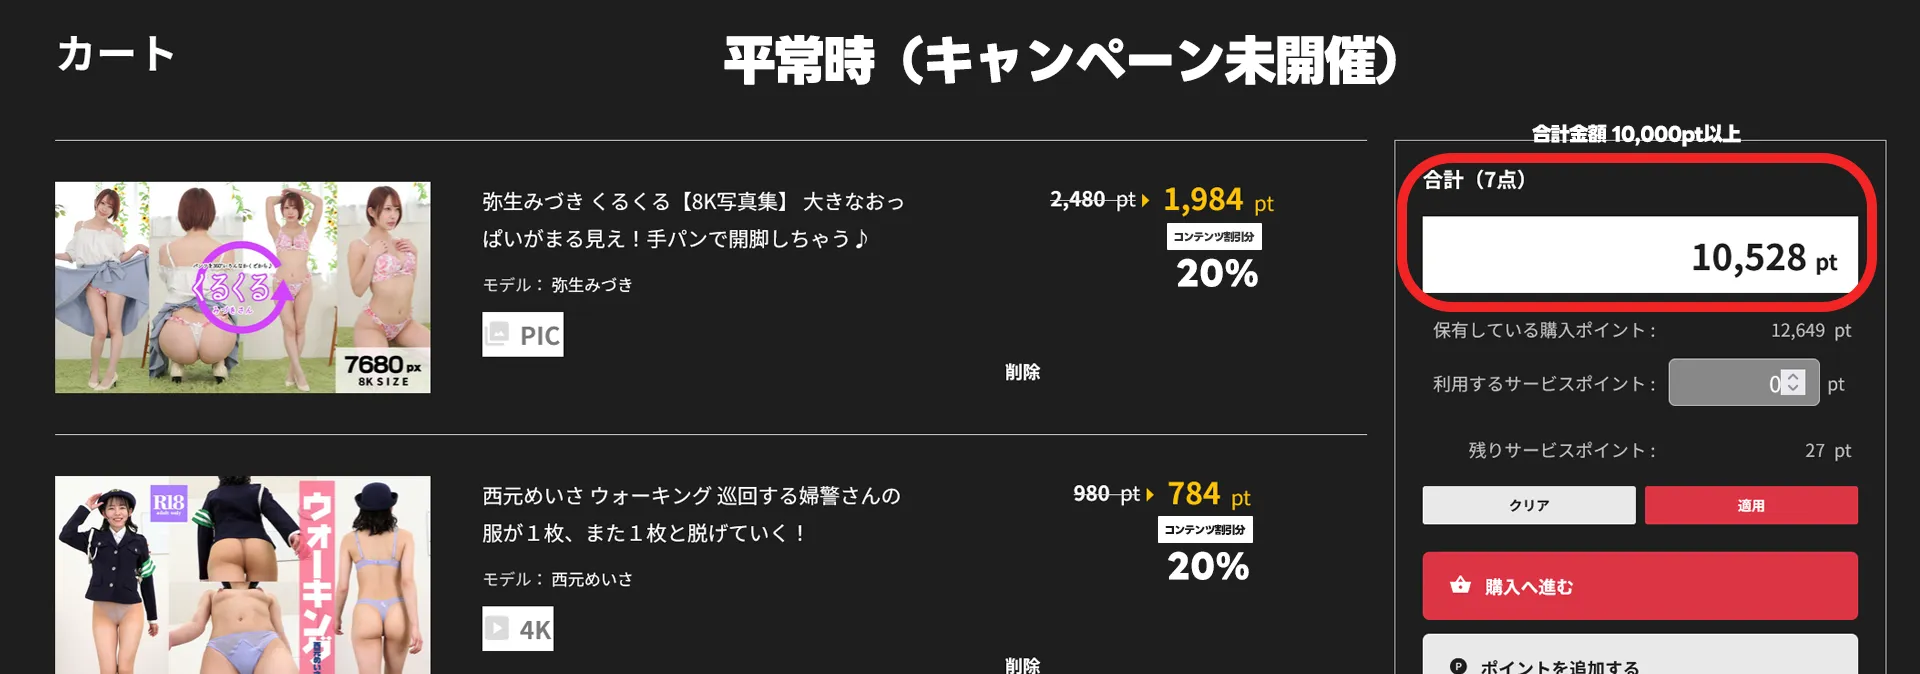
Task: Open the first cart item thumbnail
Action: click(x=242, y=287)
